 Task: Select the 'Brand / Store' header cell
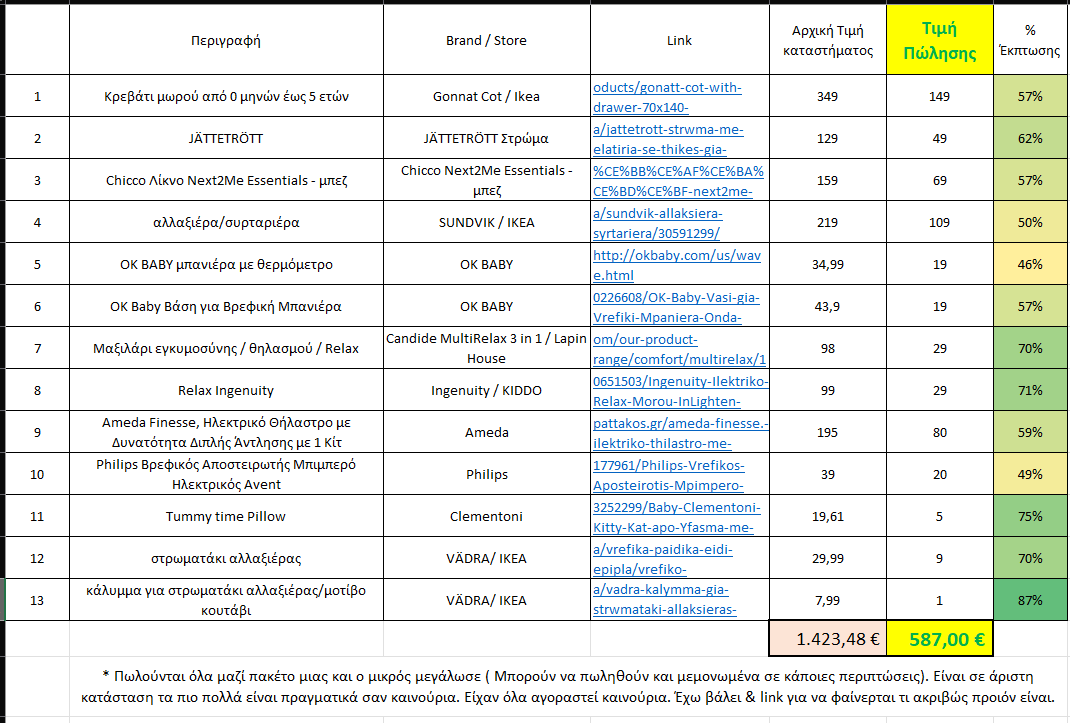[x=487, y=40]
